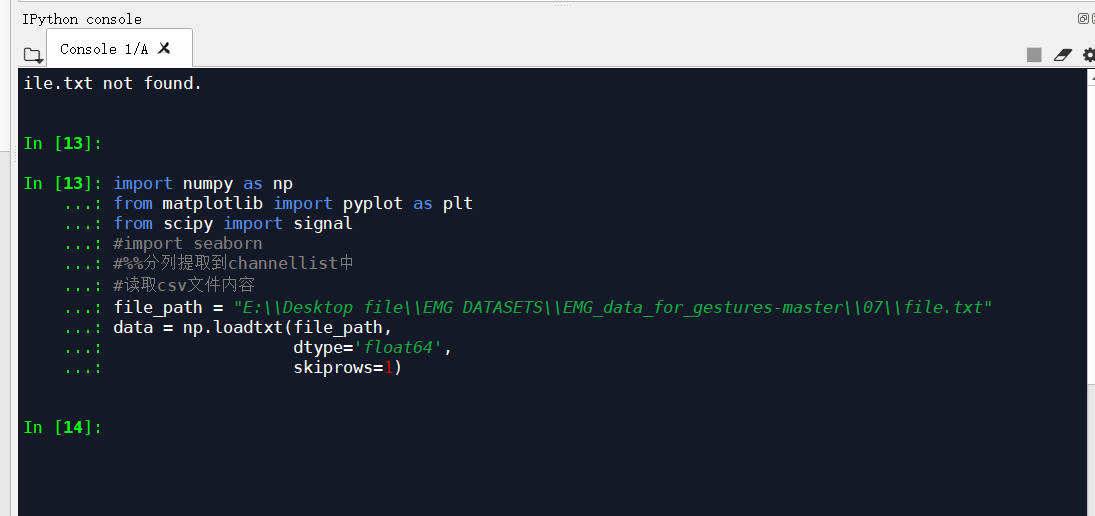Viewport: 1095px width, 516px height.
Task: Click the 'import numpy as np' line
Action: pyautogui.click(x=203, y=184)
